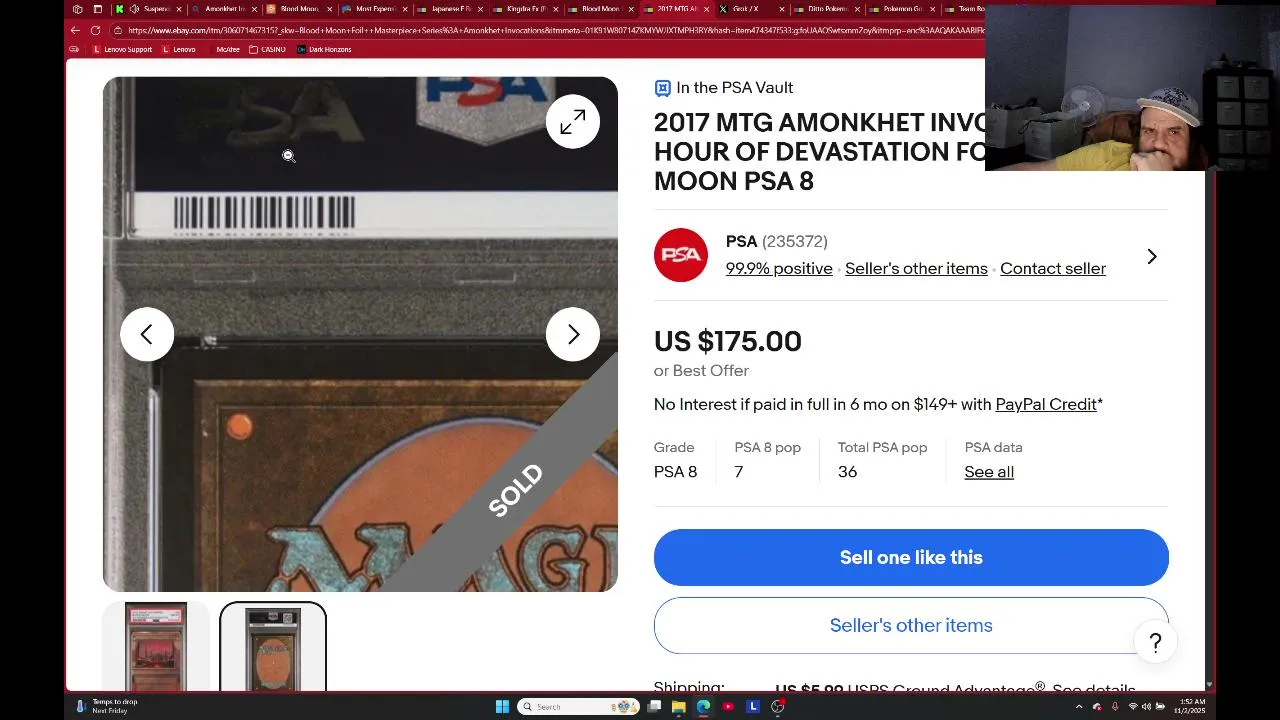Click the browser back arrow

tap(75, 30)
